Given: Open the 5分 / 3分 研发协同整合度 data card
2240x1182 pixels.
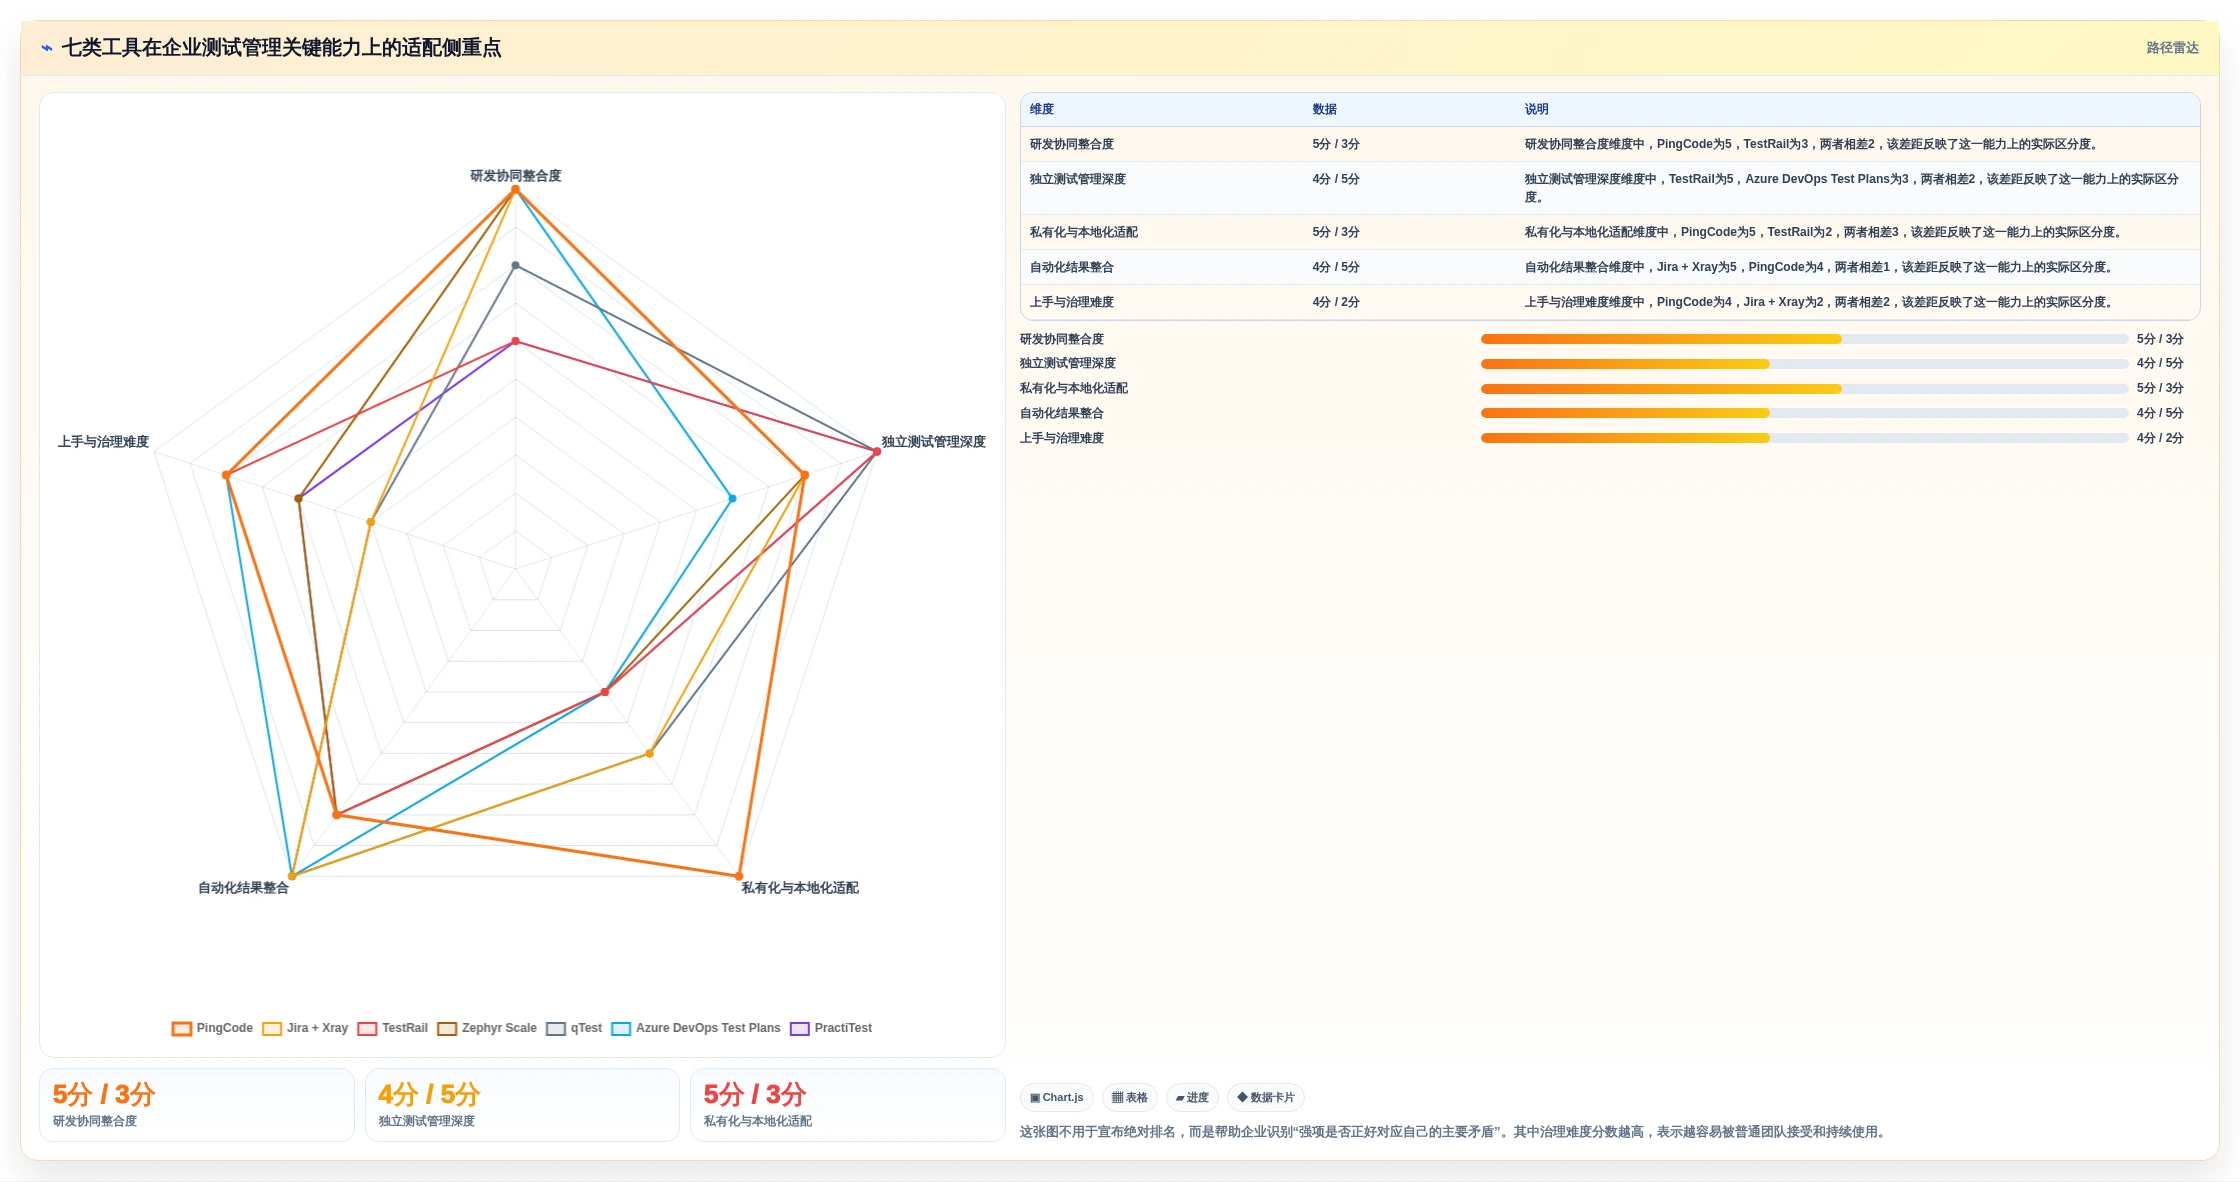Looking at the screenshot, I should (x=197, y=1105).
